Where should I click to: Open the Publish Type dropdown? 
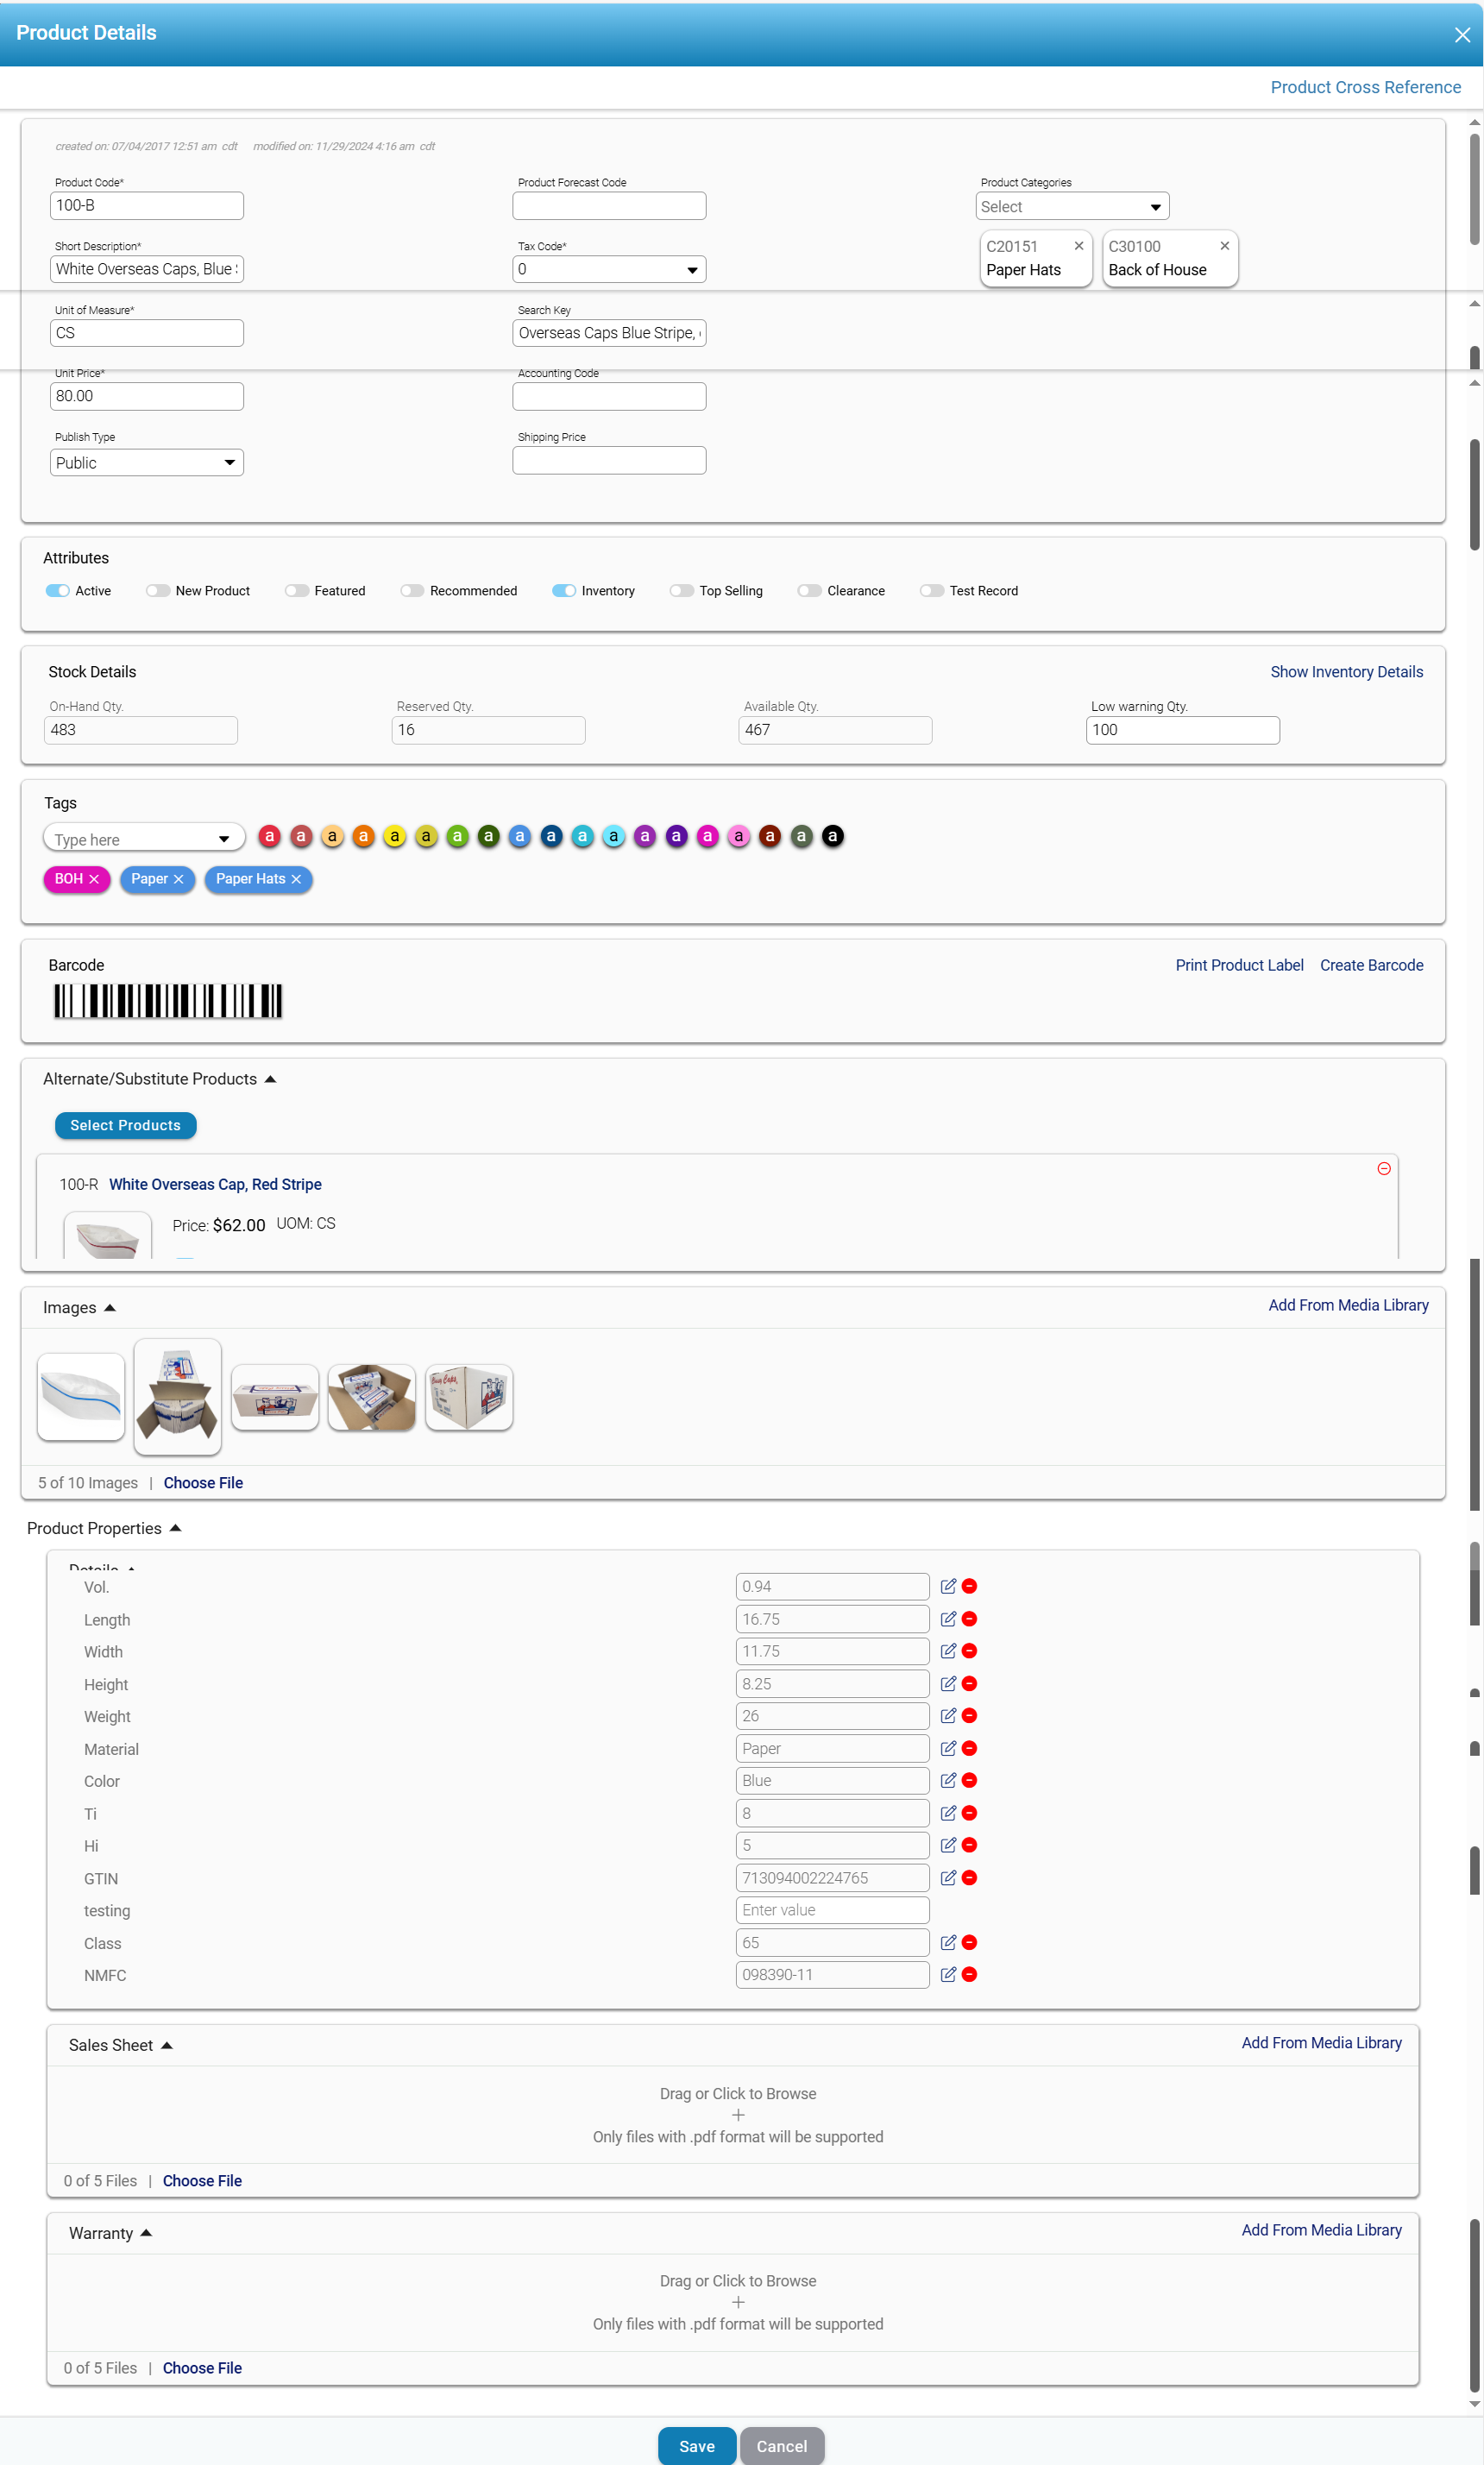tap(146, 463)
